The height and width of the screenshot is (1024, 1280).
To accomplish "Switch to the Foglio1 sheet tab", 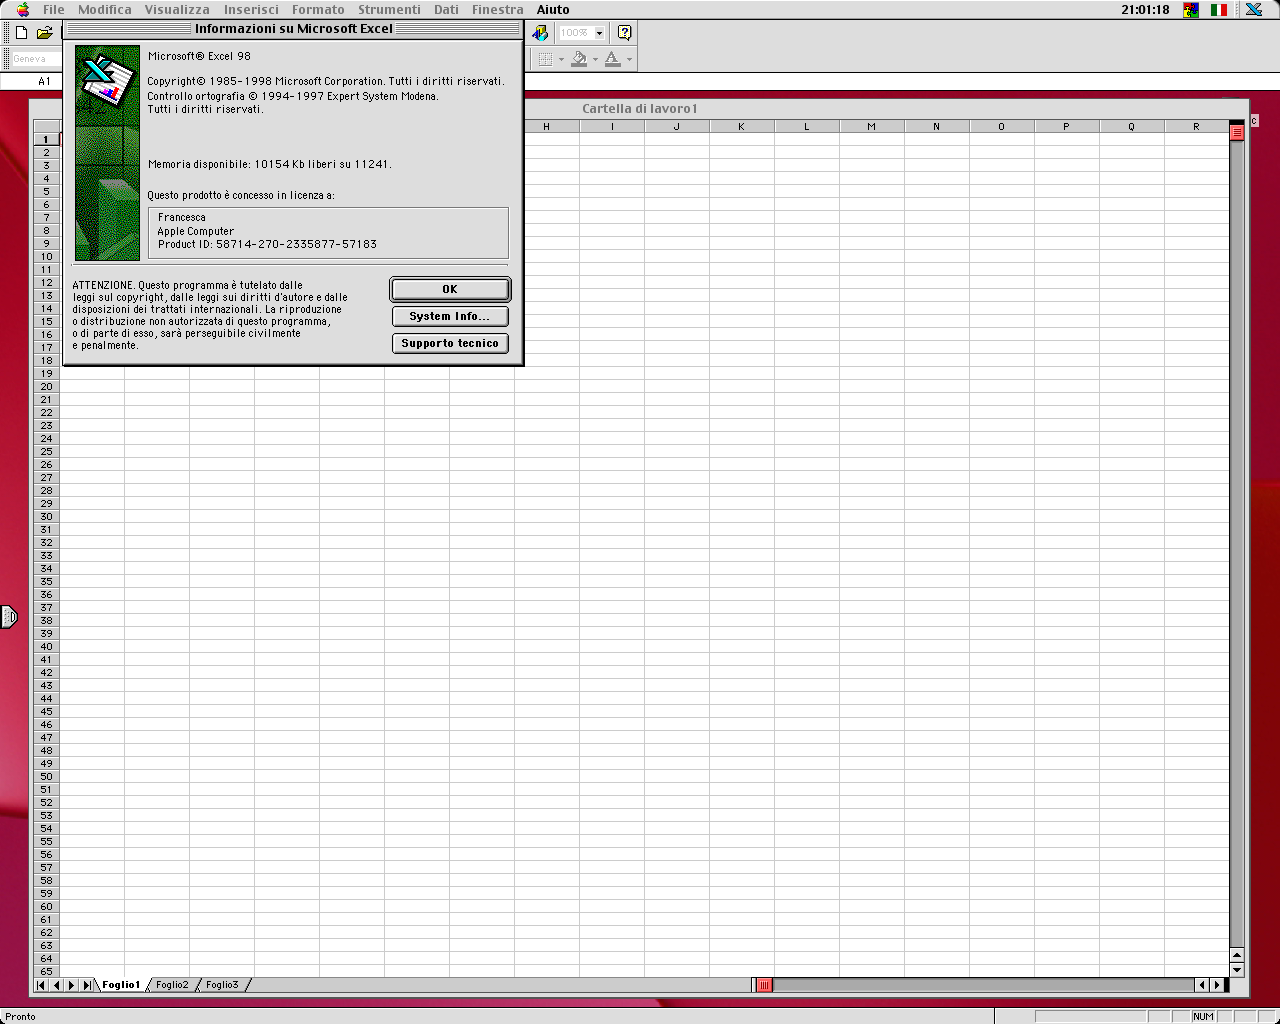I will [121, 985].
